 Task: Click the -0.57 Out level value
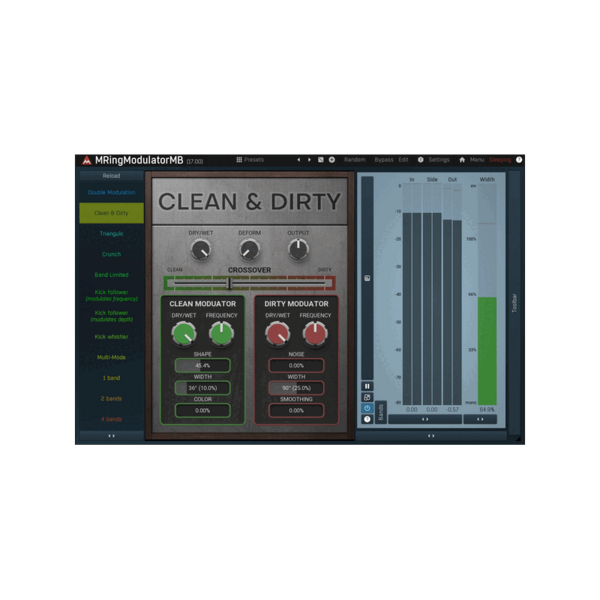coord(452,409)
